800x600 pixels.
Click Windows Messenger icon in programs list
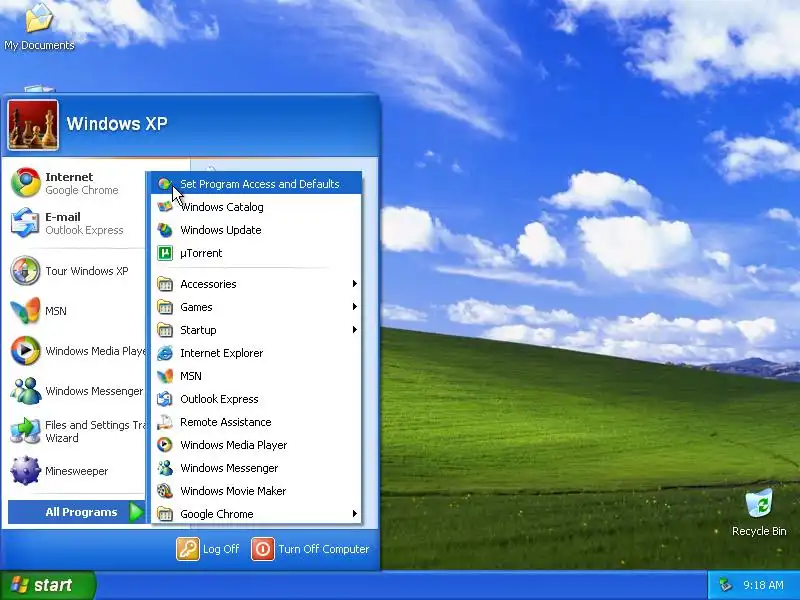[x=165, y=468]
